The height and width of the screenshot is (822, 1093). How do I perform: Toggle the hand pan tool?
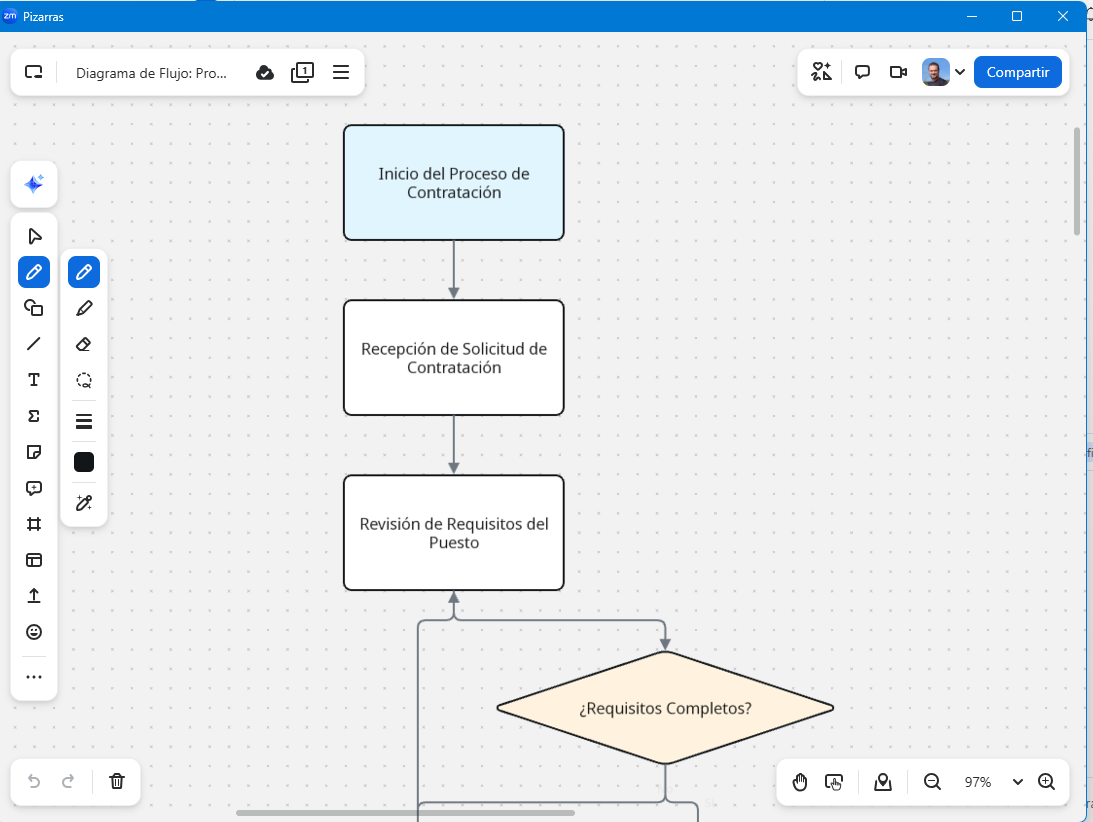800,782
